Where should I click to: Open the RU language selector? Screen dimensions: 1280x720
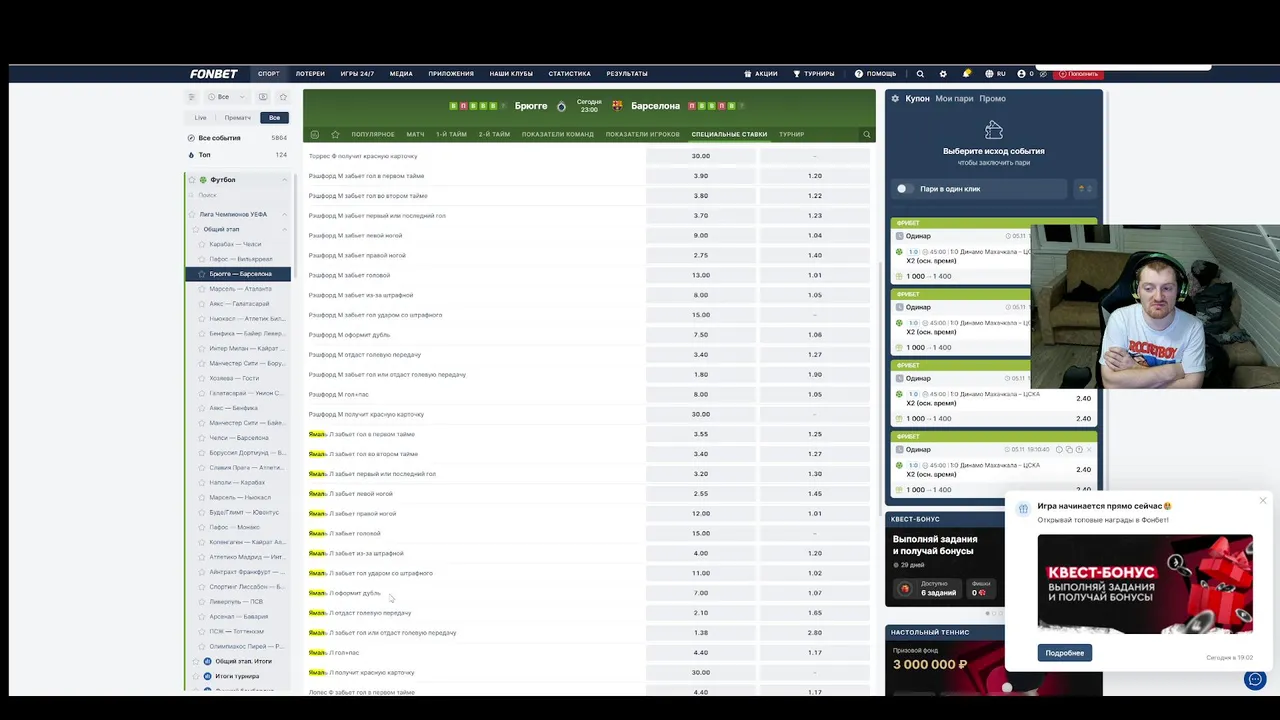tap(996, 74)
